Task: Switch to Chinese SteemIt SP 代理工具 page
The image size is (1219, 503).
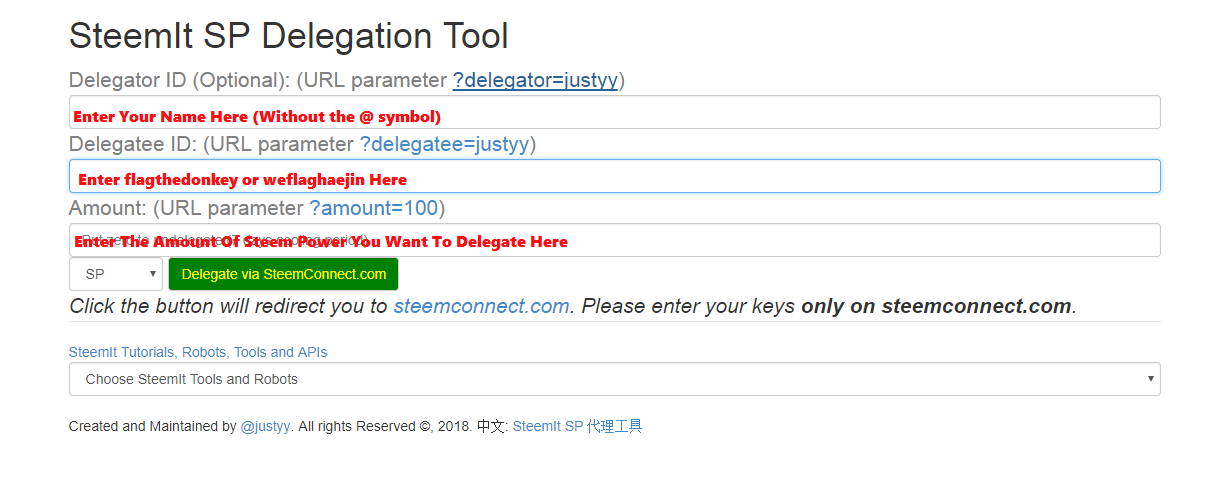Action: click(577, 426)
